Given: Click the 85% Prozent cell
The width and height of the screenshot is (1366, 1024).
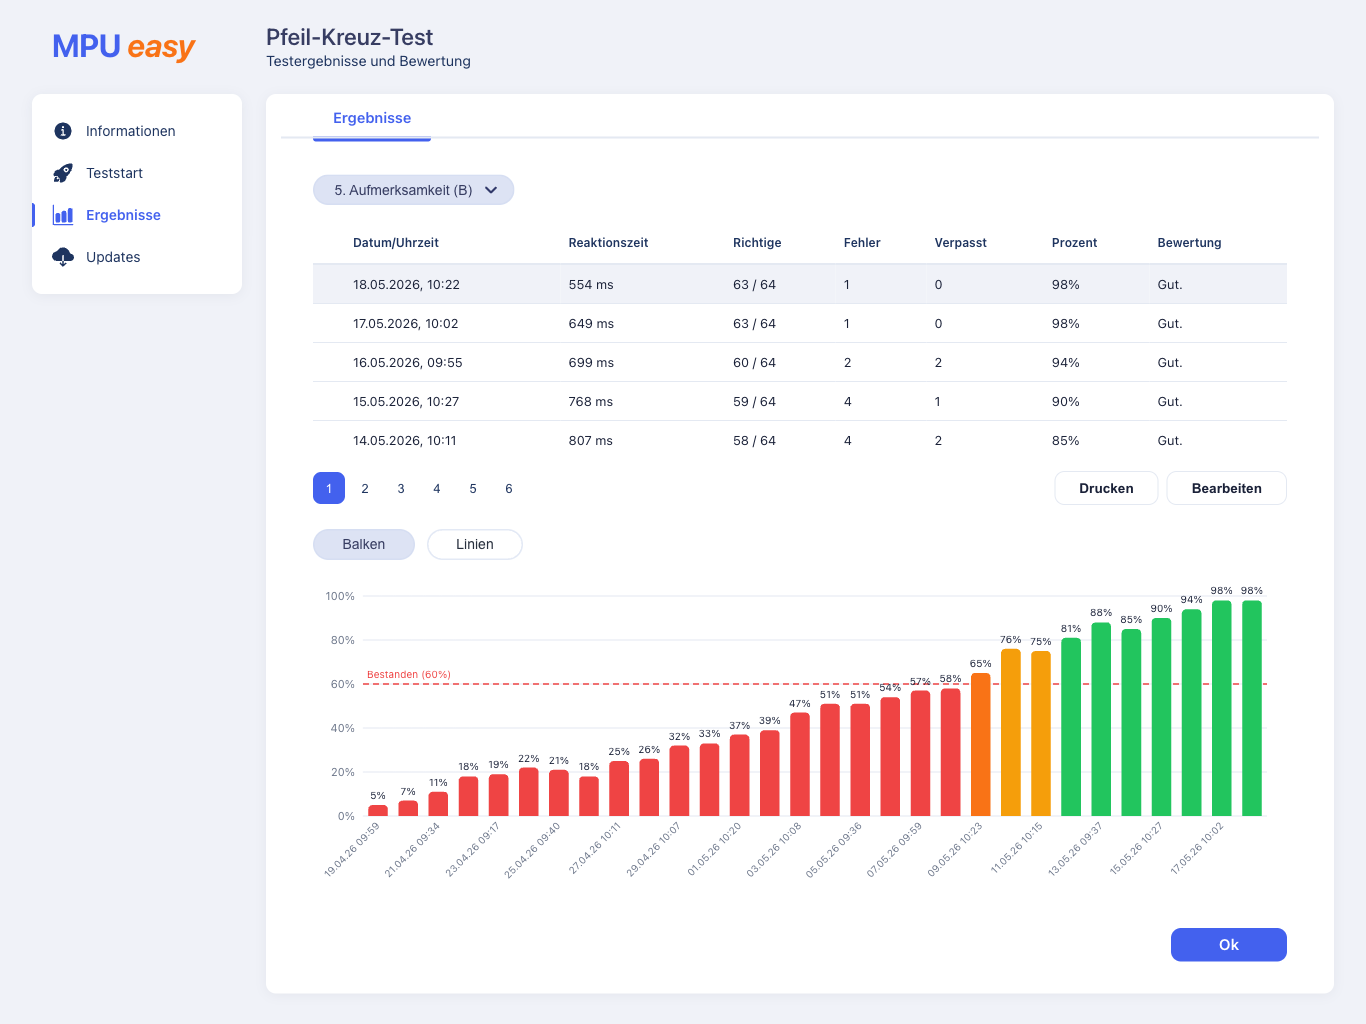Looking at the screenshot, I should tap(1065, 441).
